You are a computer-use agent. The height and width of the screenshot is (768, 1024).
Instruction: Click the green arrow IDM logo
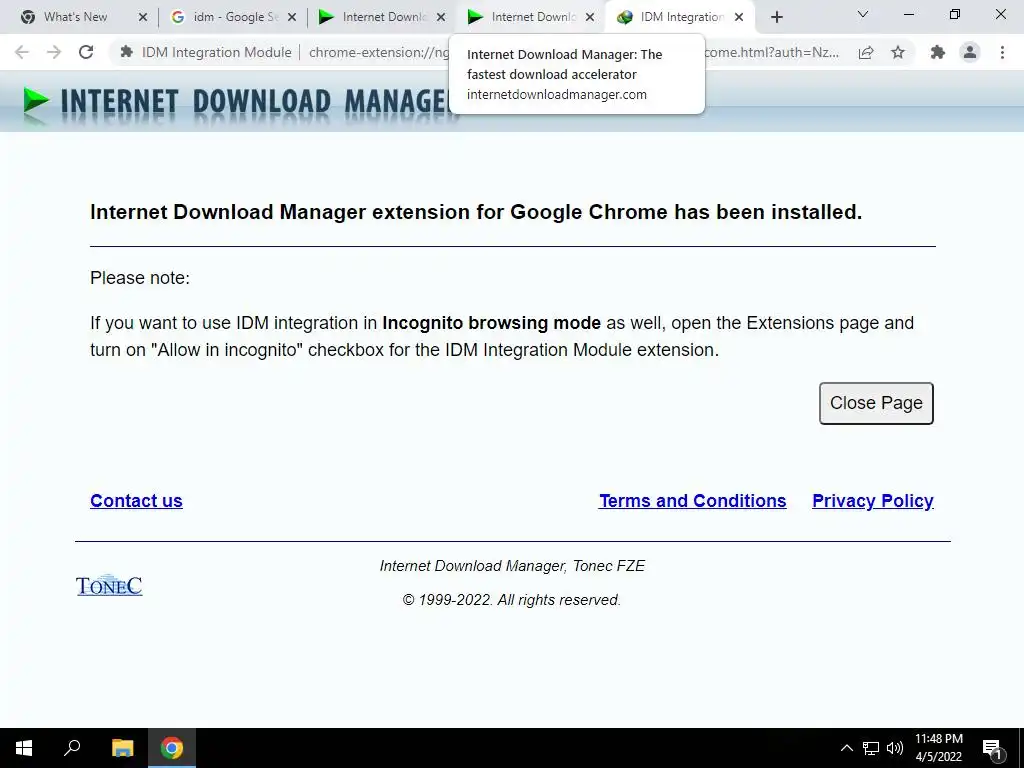coord(36,103)
